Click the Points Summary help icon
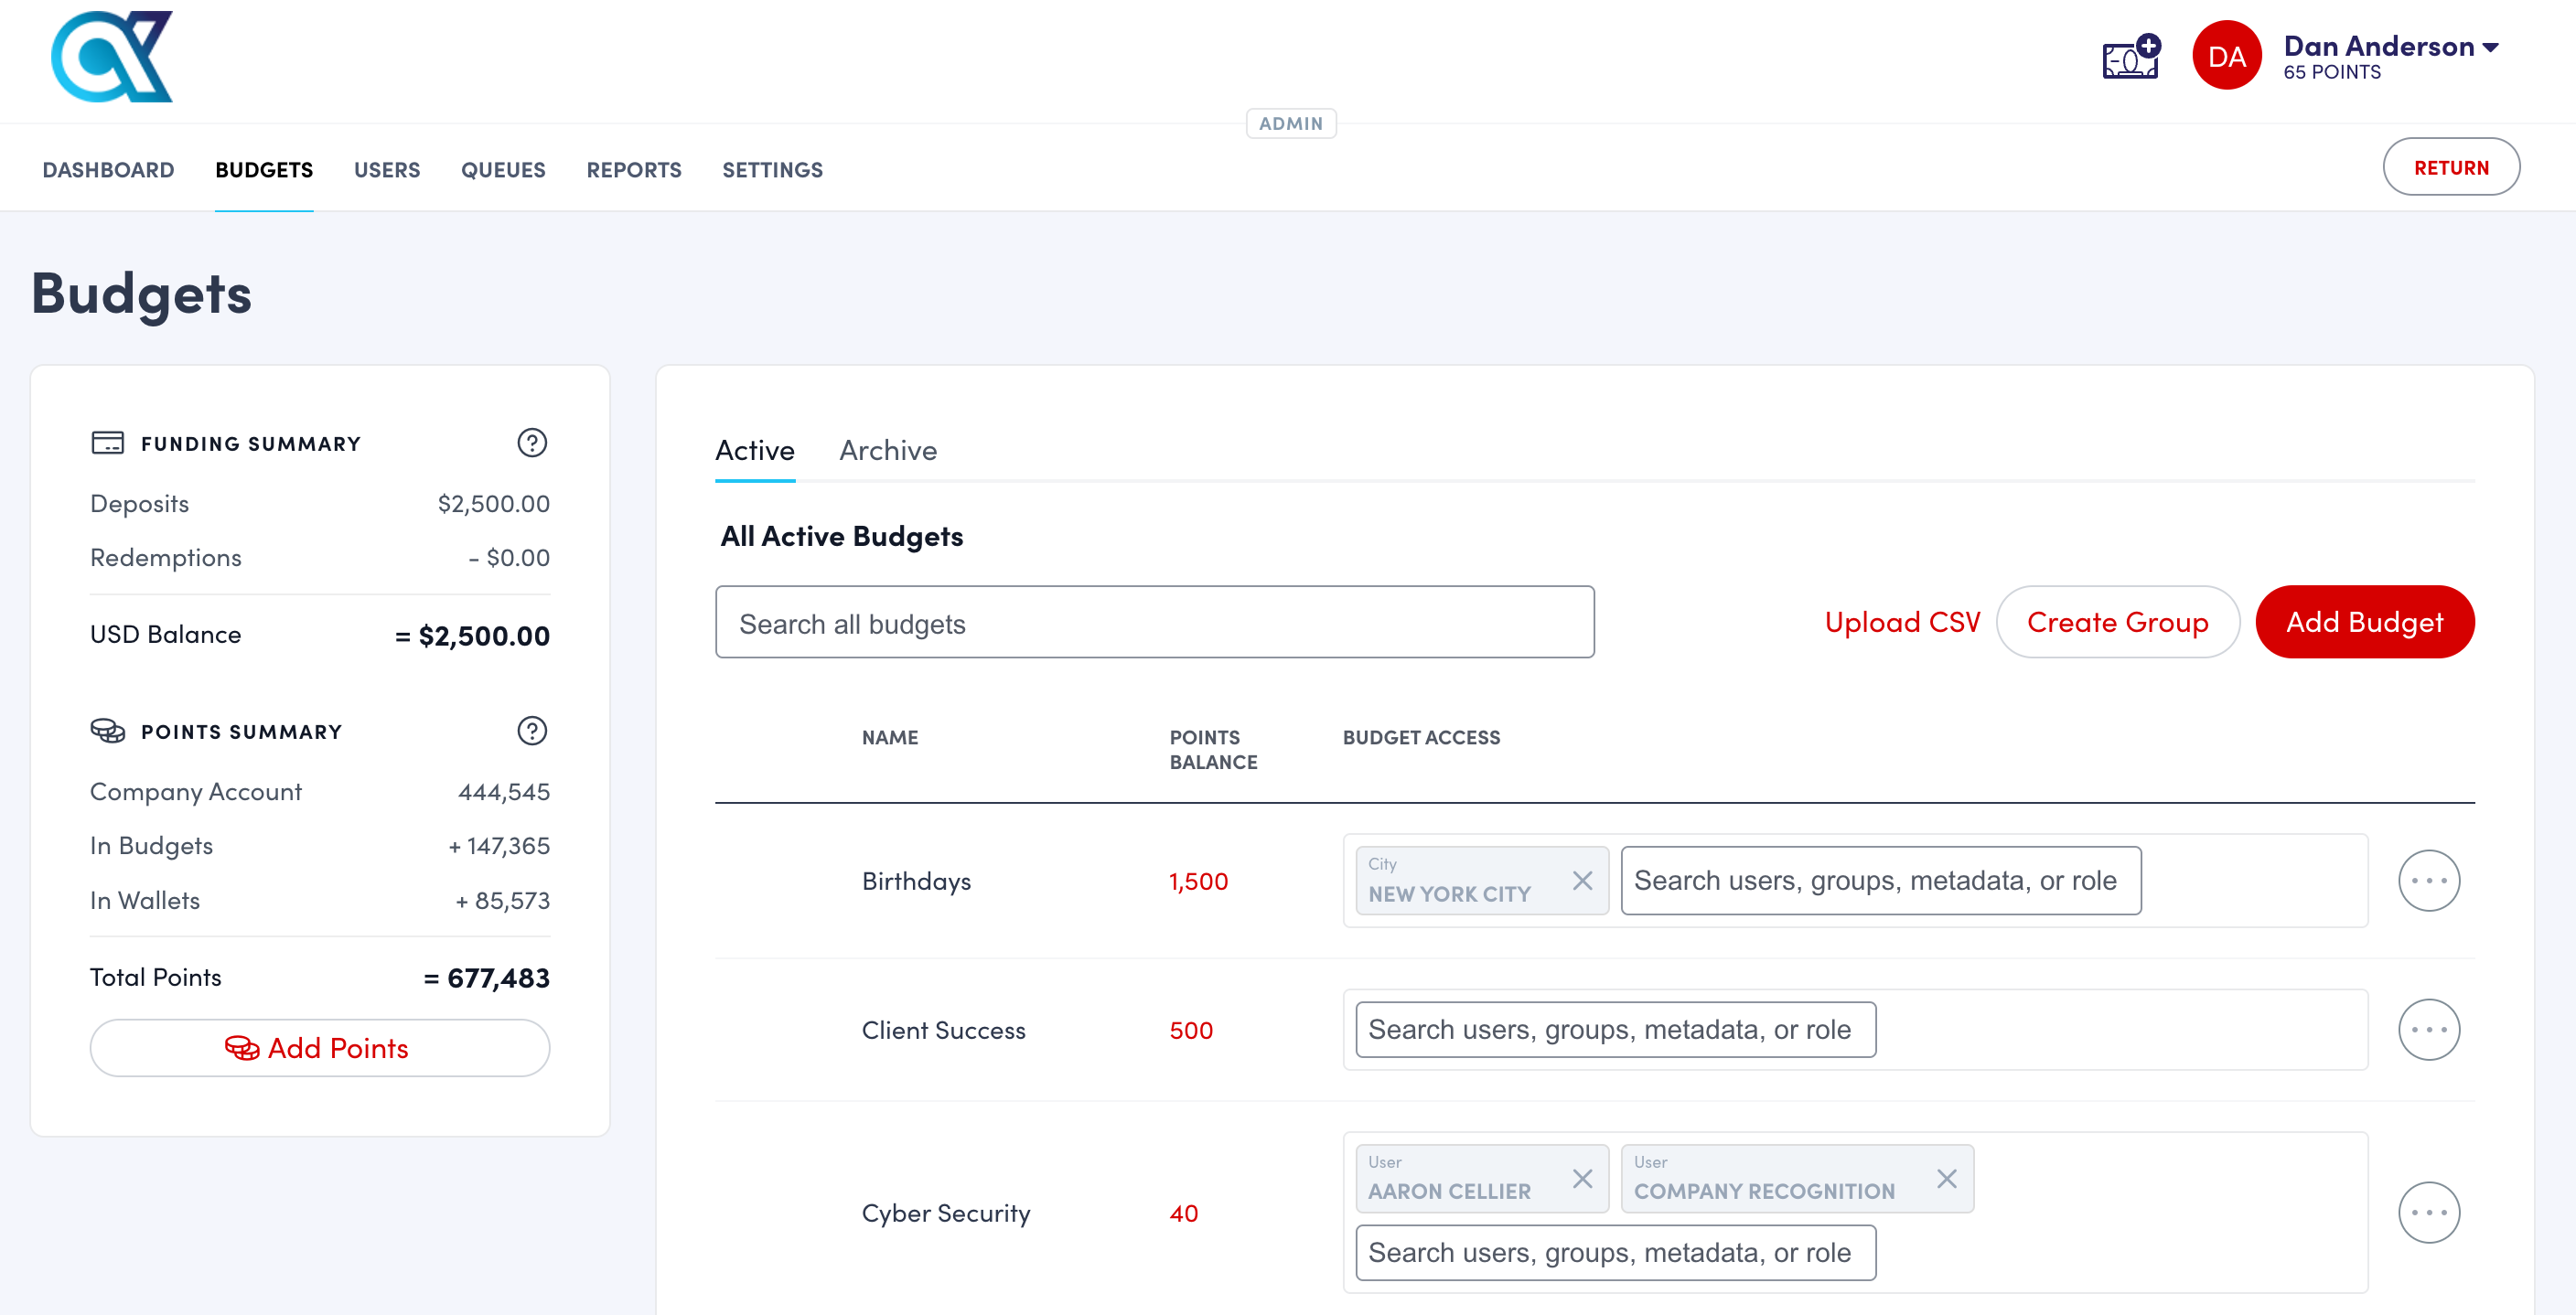This screenshot has height=1315, width=2576. pos(532,731)
